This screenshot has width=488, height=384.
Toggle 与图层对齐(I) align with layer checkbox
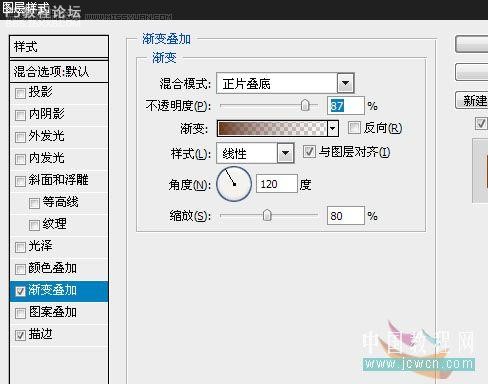coord(309,152)
